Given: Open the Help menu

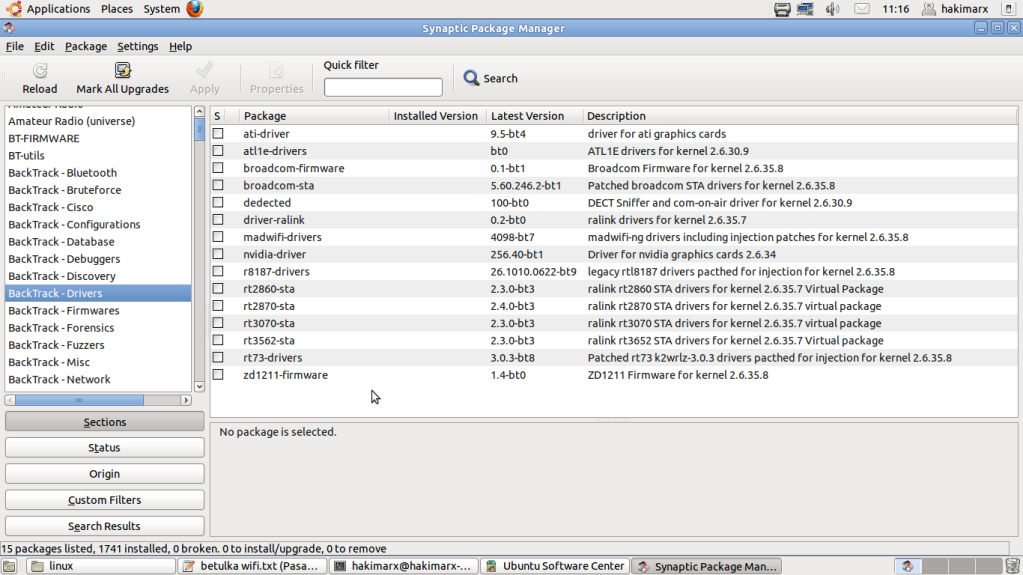Looking at the screenshot, I should tap(180, 46).
